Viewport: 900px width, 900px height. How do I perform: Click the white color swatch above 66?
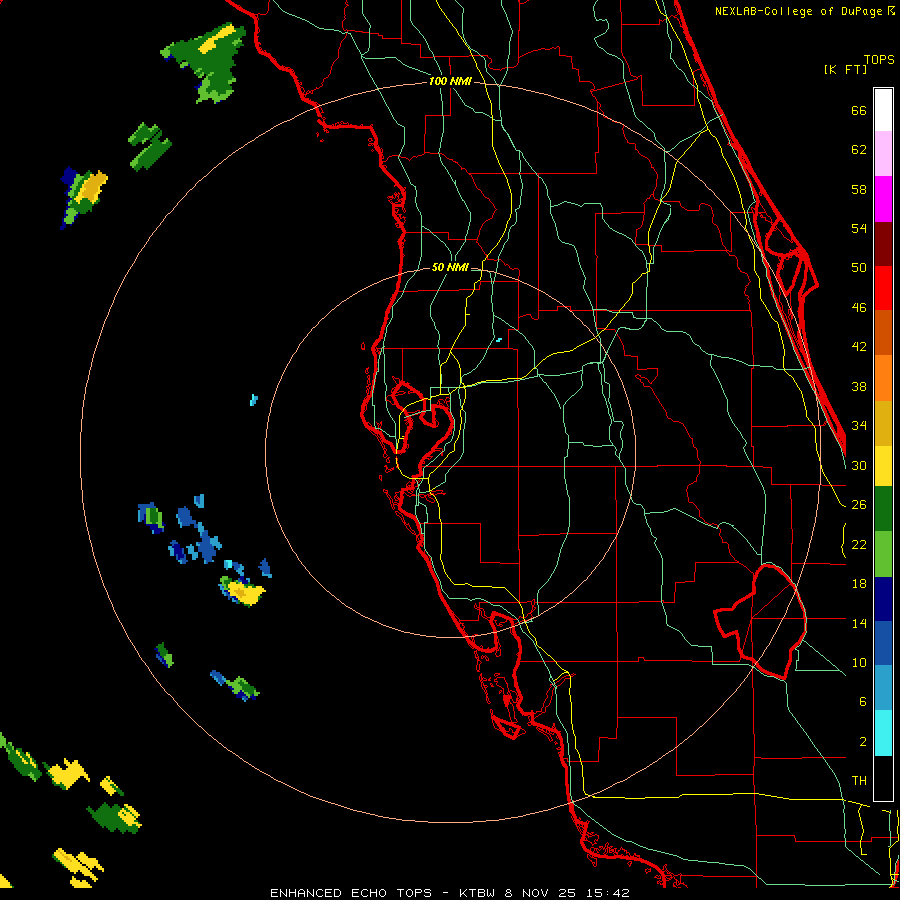pos(883,110)
